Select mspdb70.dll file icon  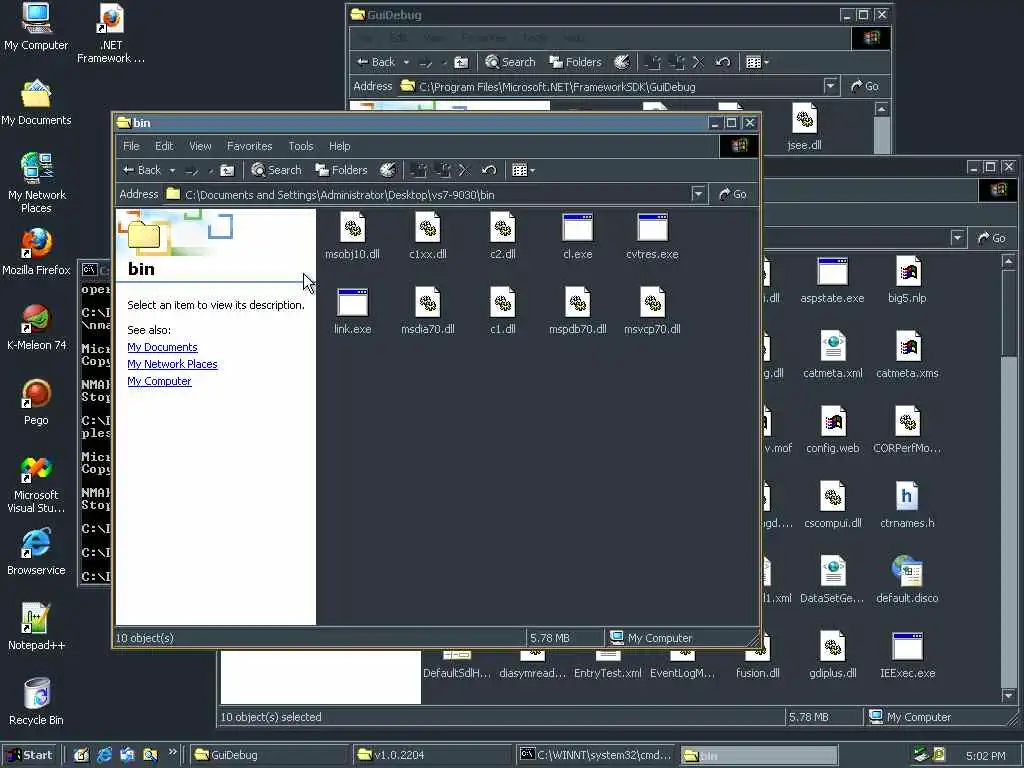577,303
